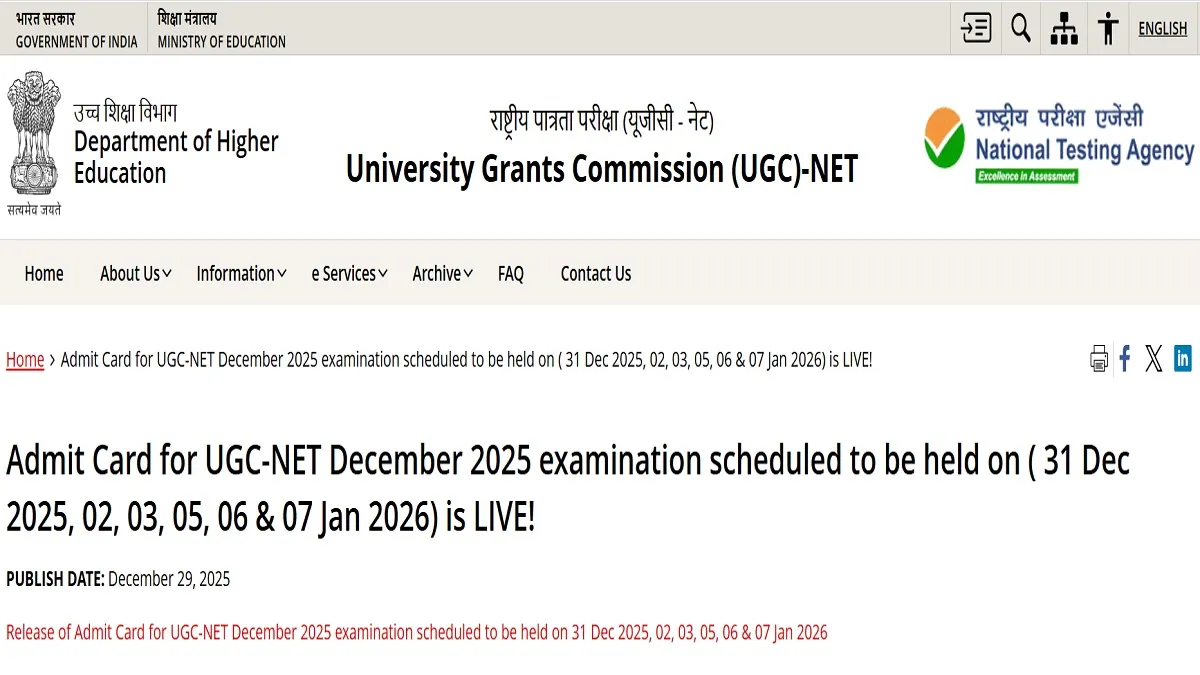Expand the Information dropdown menu

pyautogui.click(x=241, y=274)
